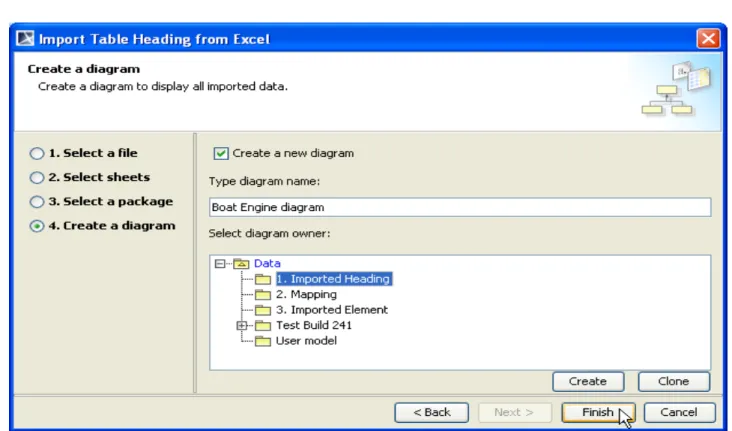Select step 4. Create a diagram
Screen dimensions: 732x431
coord(37,226)
